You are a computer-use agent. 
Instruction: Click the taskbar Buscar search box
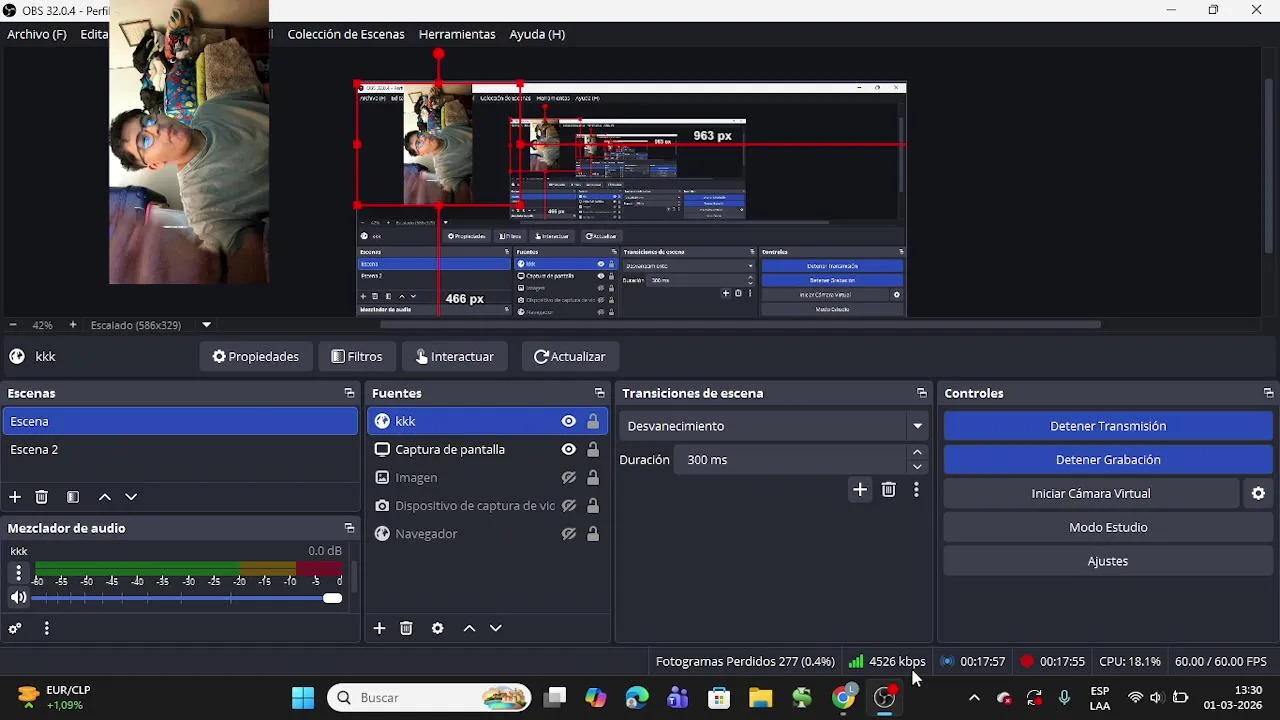pyautogui.click(x=429, y=698)
